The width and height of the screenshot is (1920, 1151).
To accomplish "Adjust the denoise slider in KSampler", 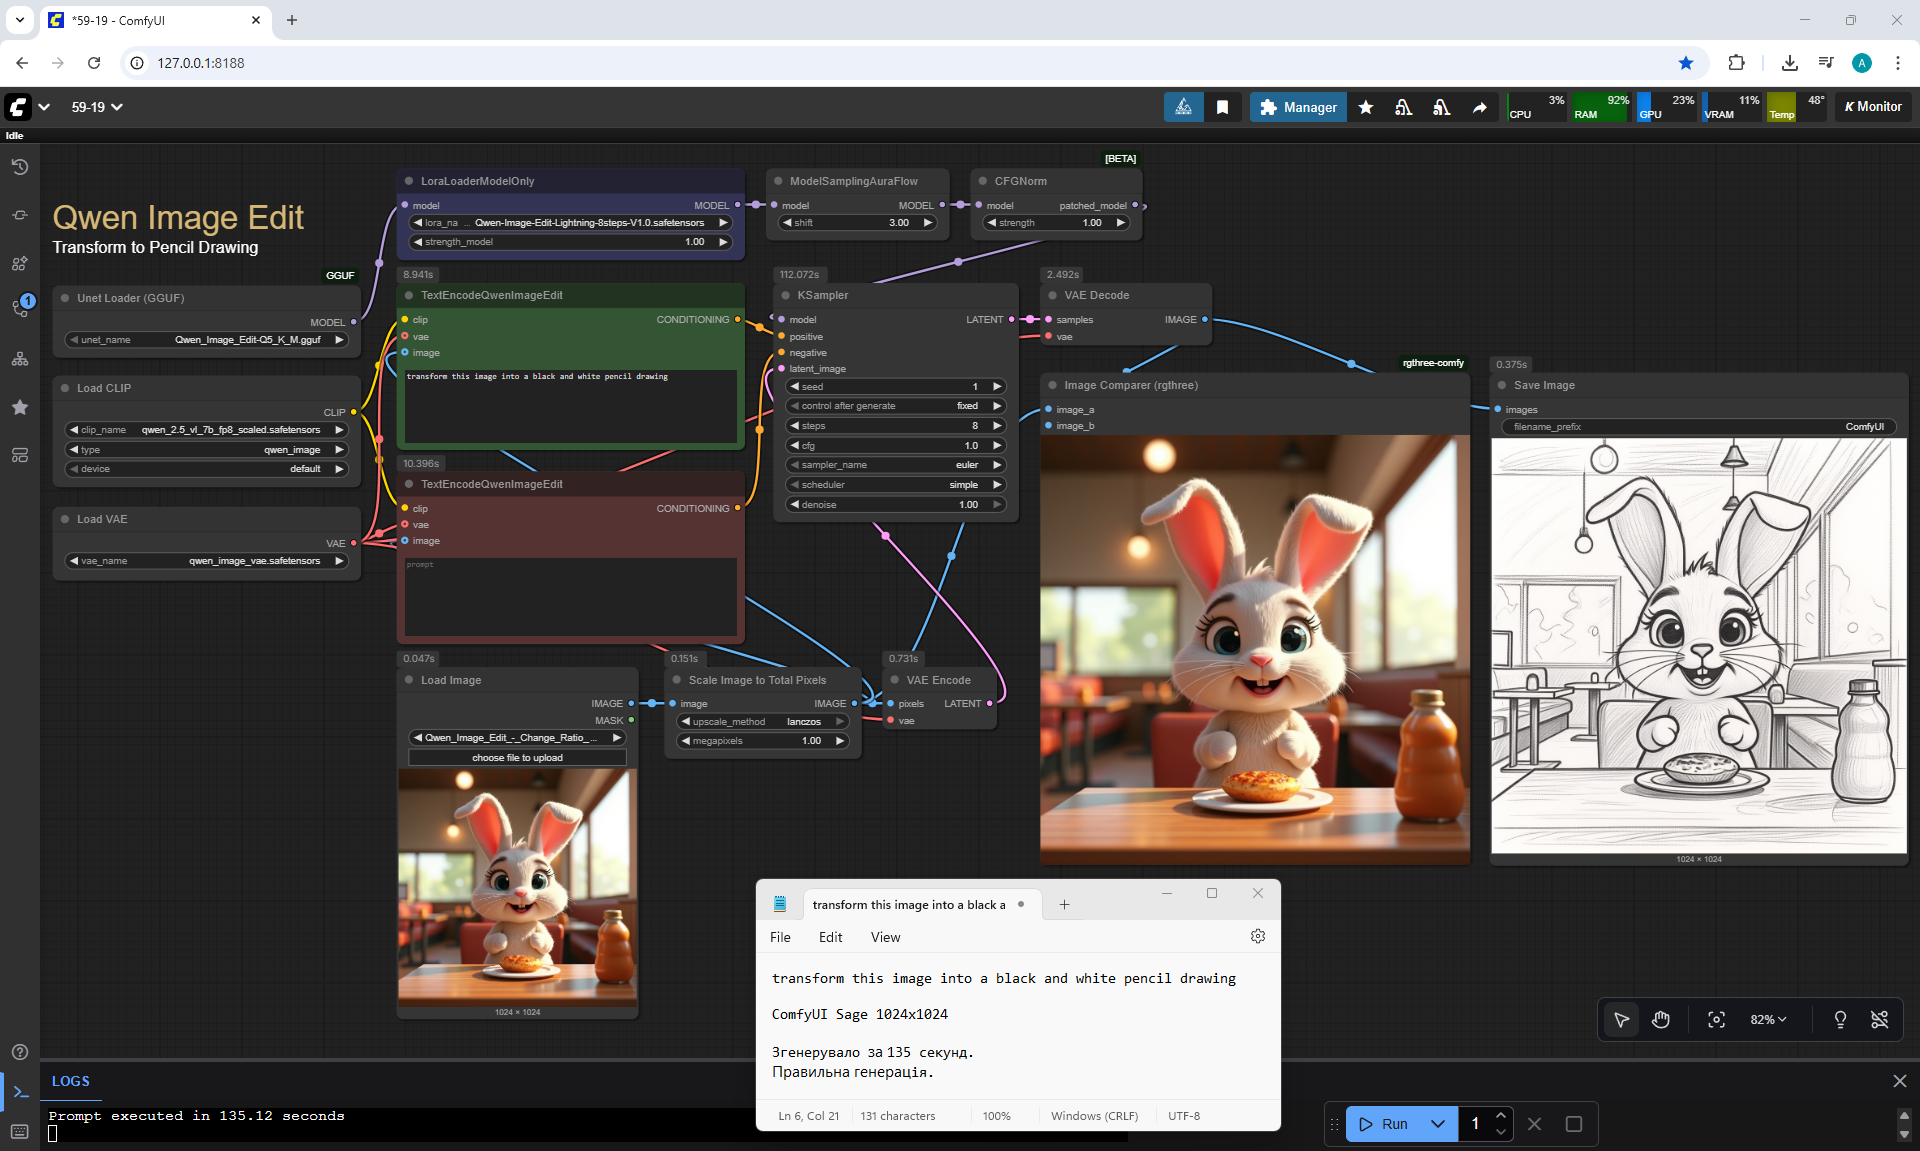I will 895,505.
